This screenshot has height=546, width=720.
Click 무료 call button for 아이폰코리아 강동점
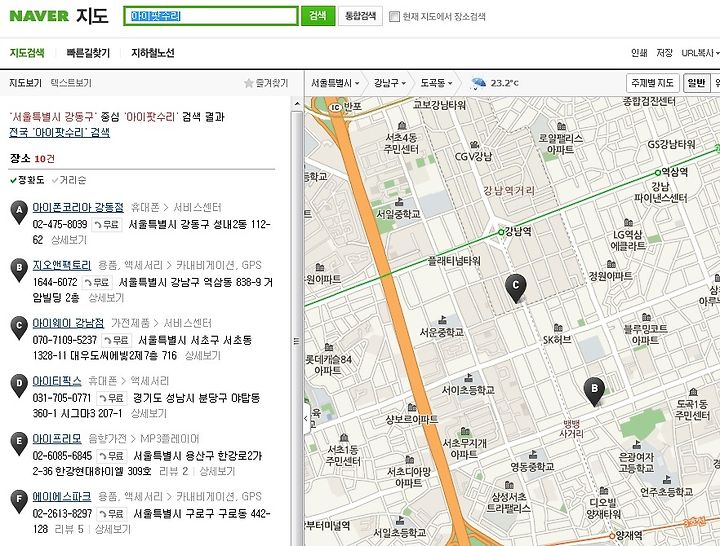(x=107, y=225)
